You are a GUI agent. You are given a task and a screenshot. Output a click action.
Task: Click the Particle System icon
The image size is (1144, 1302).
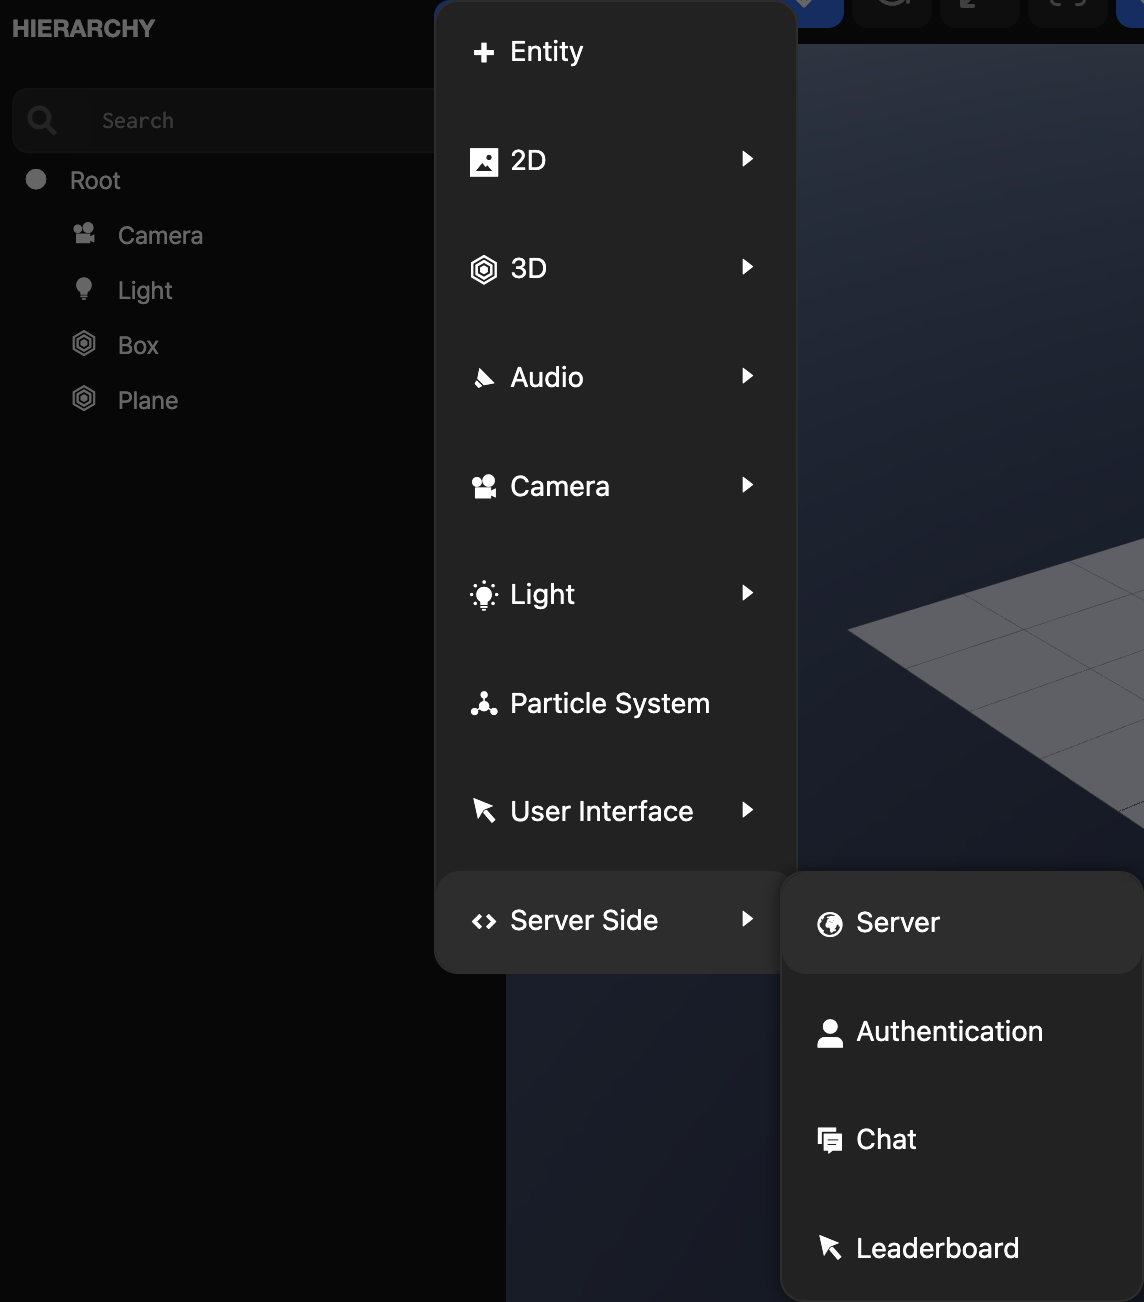(x=484, y=704)
